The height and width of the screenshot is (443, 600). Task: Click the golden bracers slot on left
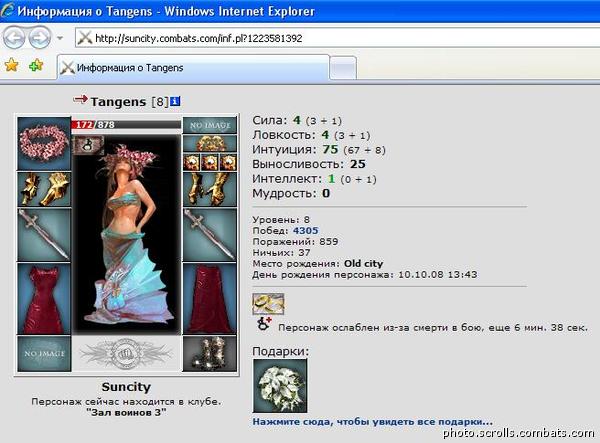click(44, 189)
